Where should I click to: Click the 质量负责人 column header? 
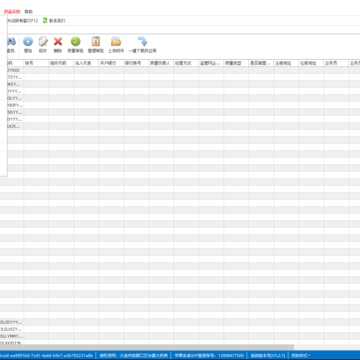[x=161, y=63]
